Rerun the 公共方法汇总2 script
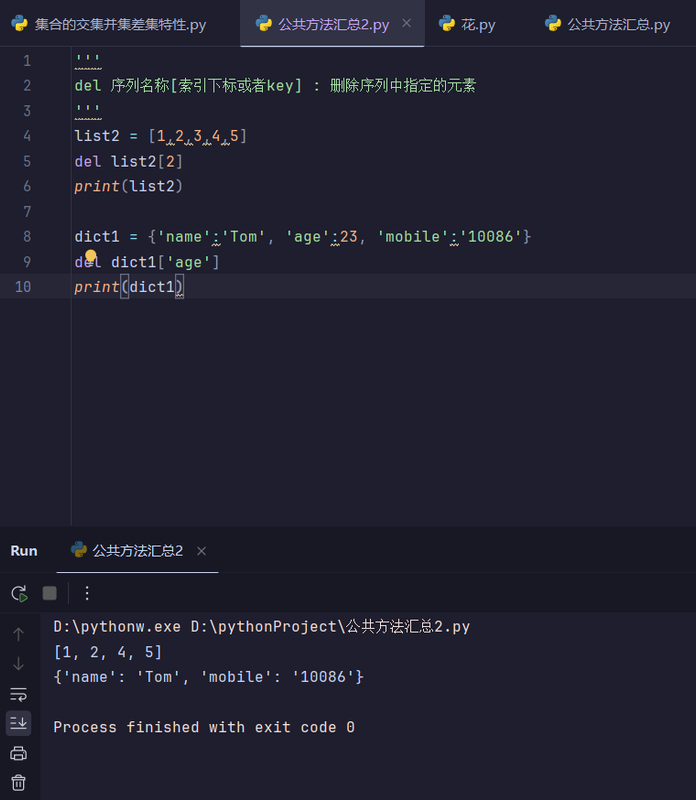This screenshot has height=800, width=696. point(19,593)
